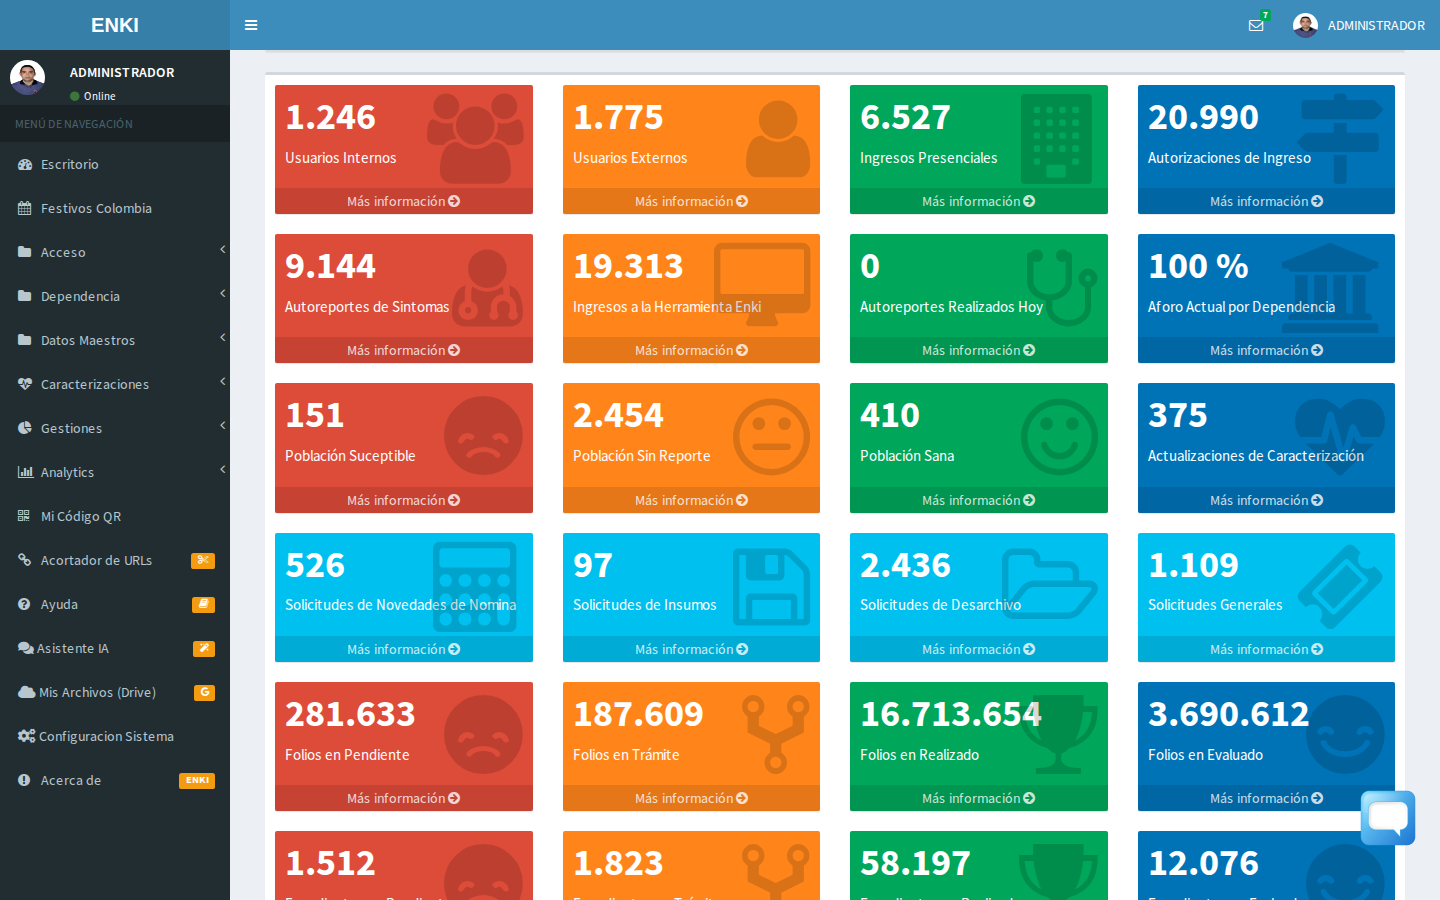Screen dimensions: 1440x900
Task: Click the Online status text
Action: (x=100, y=96)
